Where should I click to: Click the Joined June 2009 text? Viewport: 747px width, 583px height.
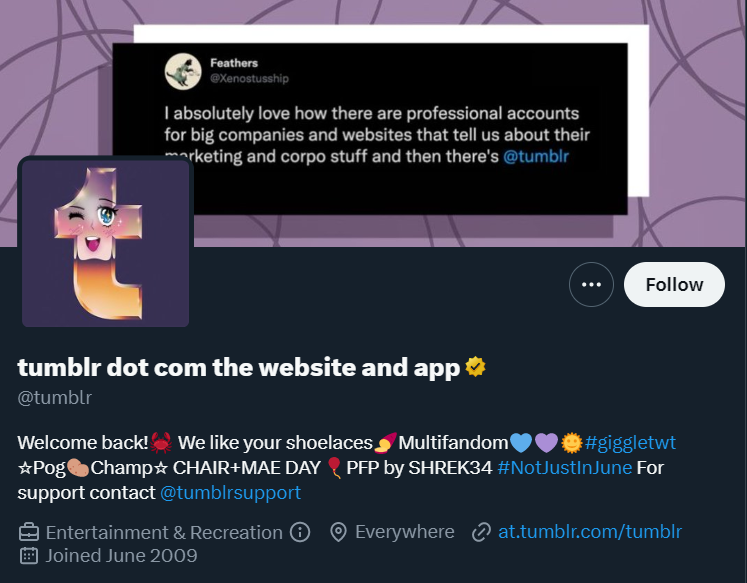(x=121, y=555)
